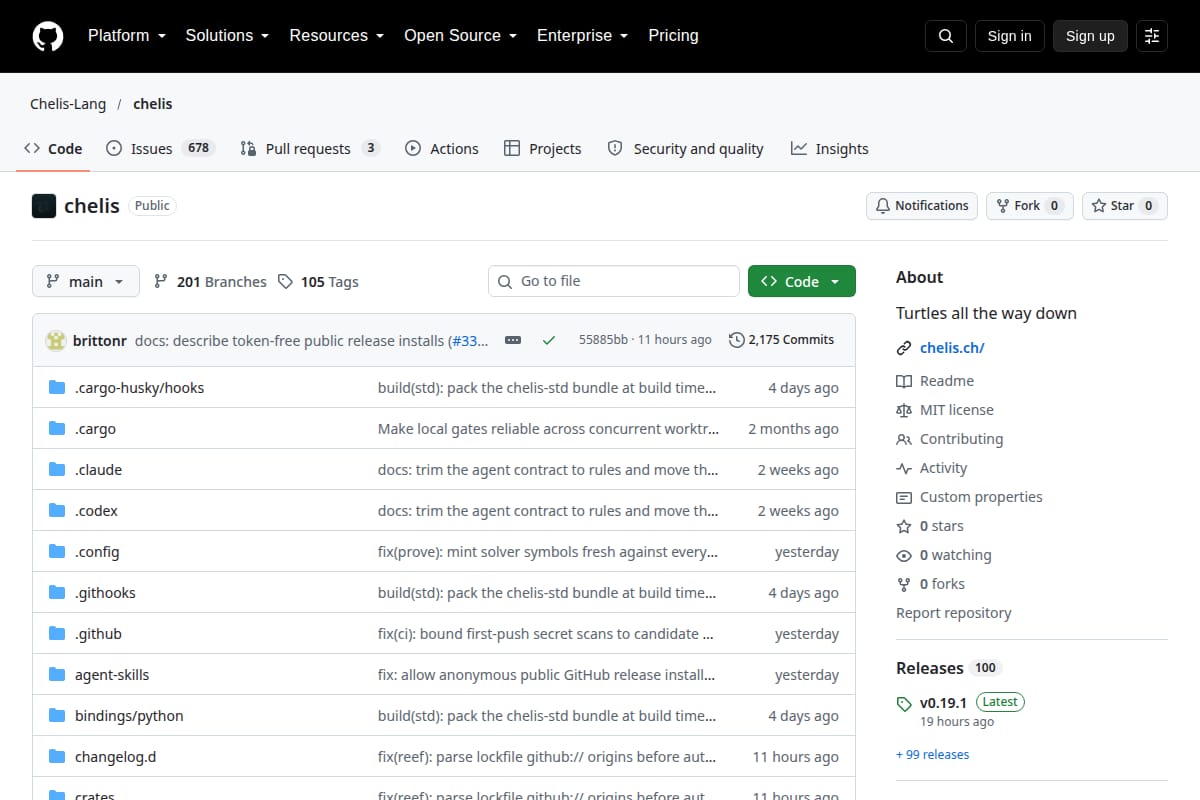Click the Sign up button
This screenshot has height=800, width=1200.
tap(1090, 36)
